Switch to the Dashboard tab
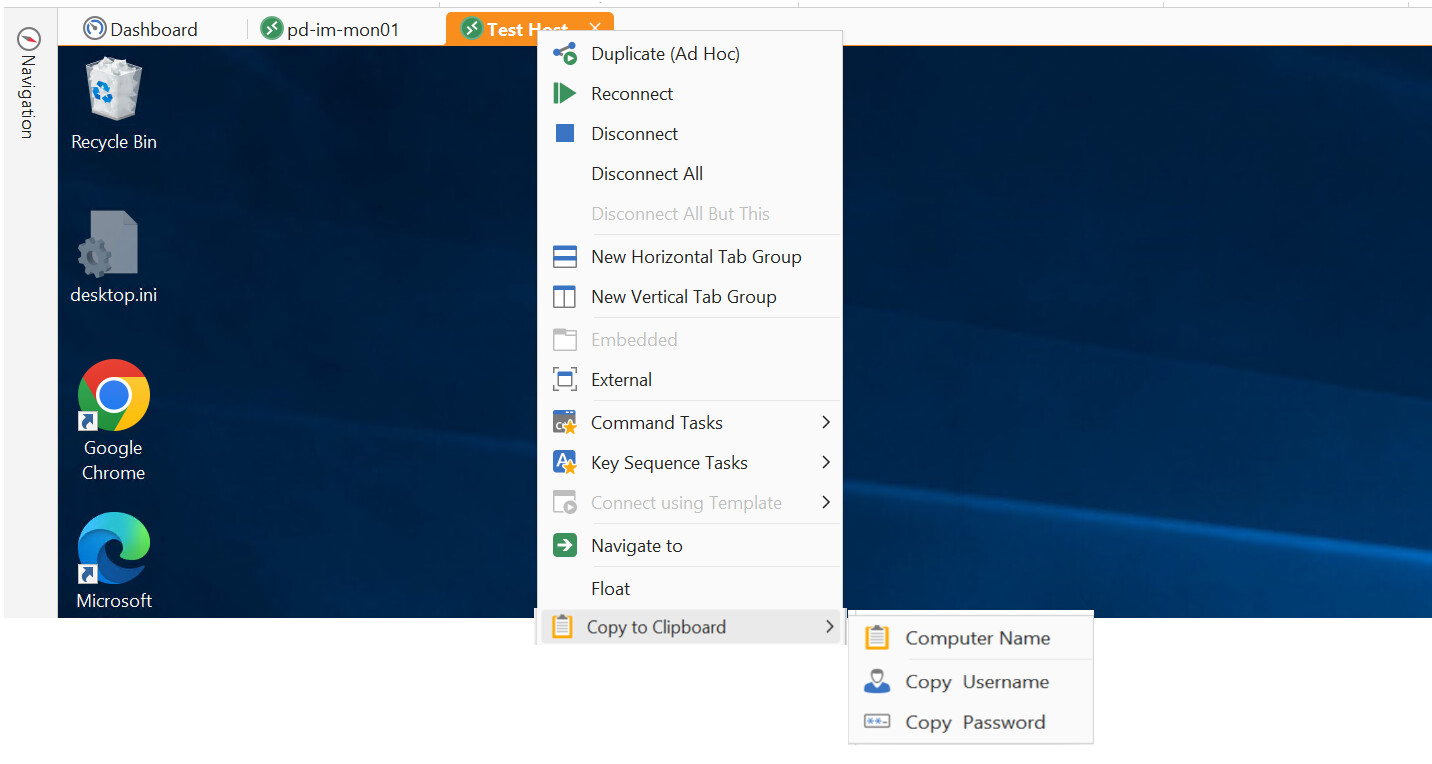Screen dimensions: 1432x764 (x=141, y=30)
